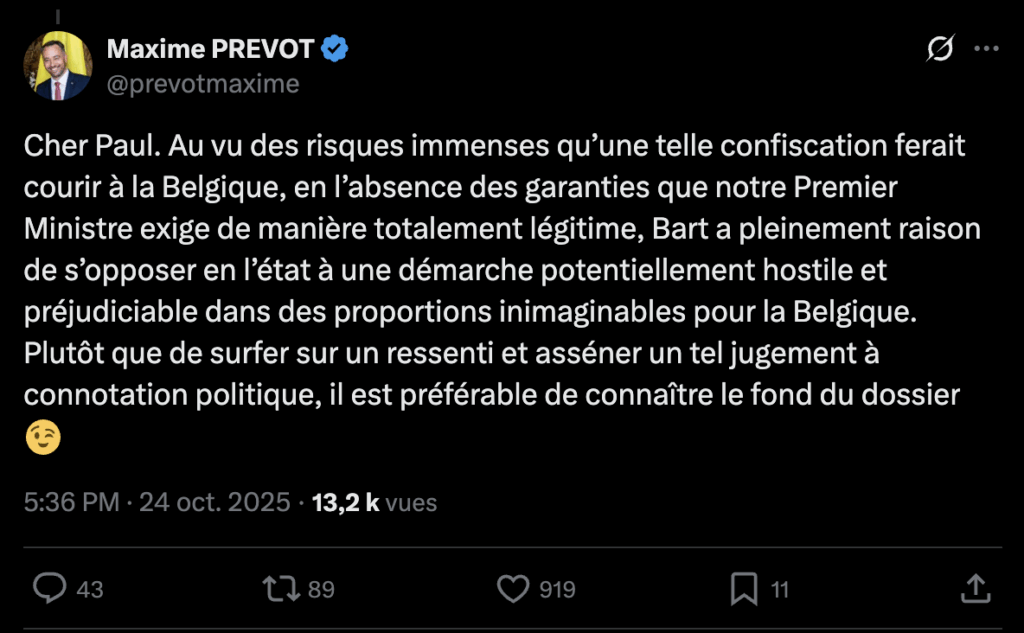
Task: Open the share upload arrow icon
Action: click(x=975, y=589)
